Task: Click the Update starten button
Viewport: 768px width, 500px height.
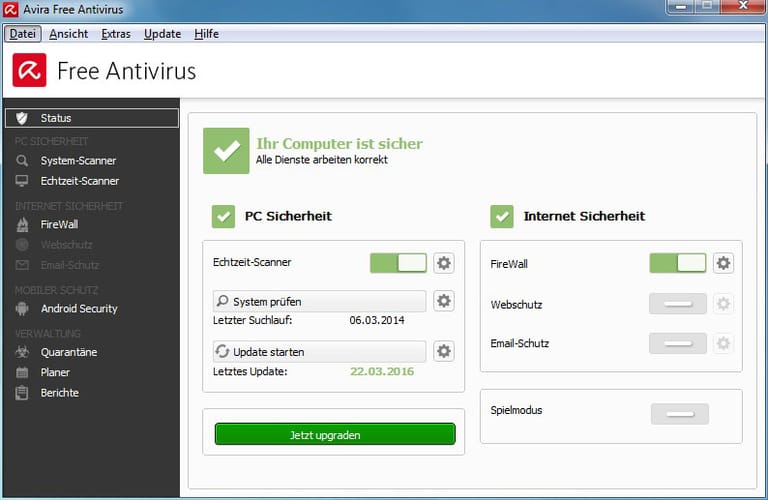Action: click(x=319, y=352)
